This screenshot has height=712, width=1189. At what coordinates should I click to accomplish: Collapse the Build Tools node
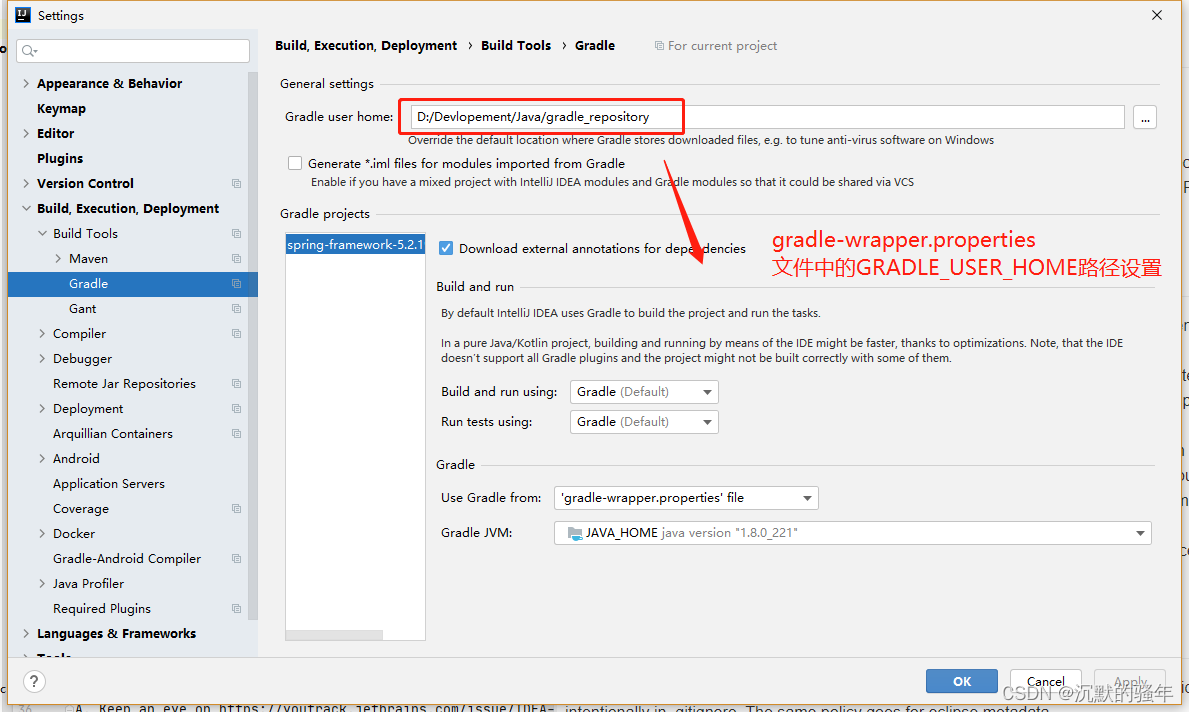pyautogui.click(x=42, y=234)
